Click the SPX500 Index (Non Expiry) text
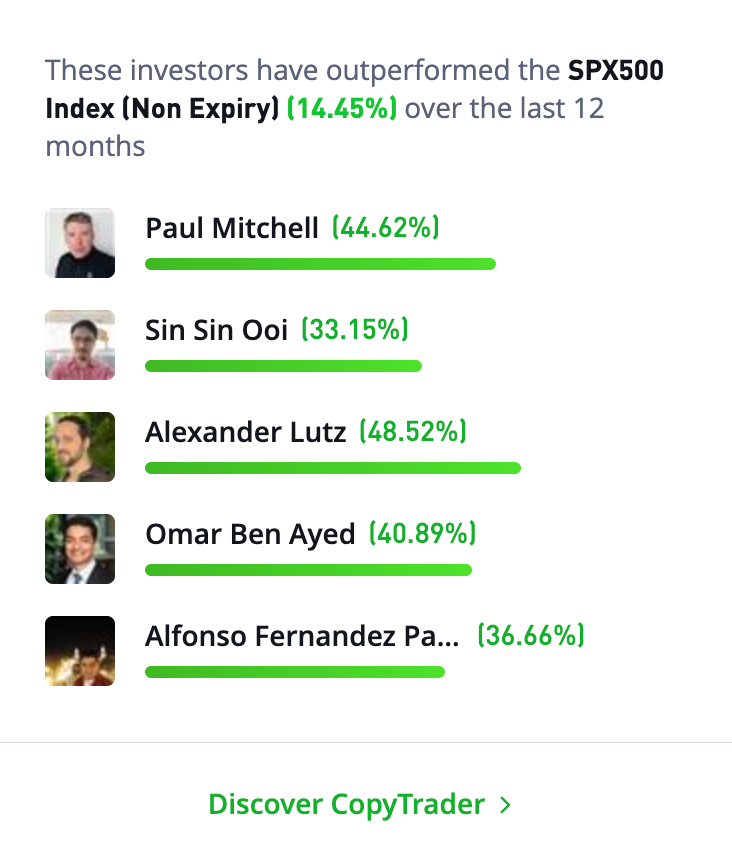Screen dimensions: 732x856 [354, 89]
